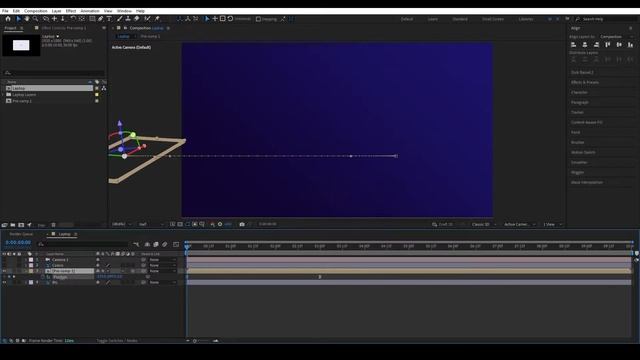Open the Character panel
This screenshot has width=640, height=360.
pos(579,93)
